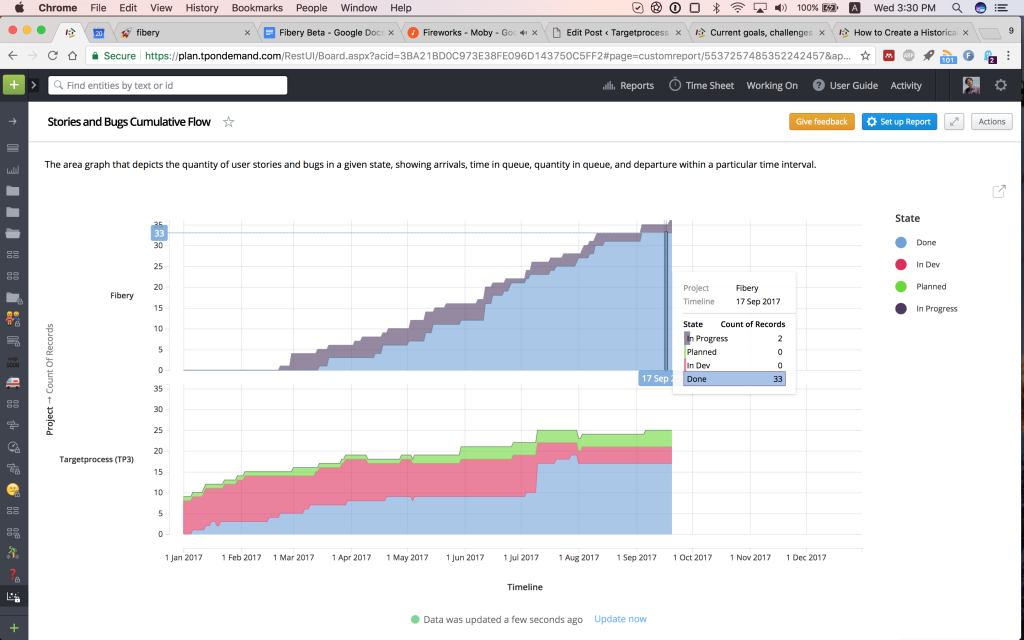Toggle the Planned state in the legend
1024x640 pixels.
pyautogui.click(x=931, y=287)
